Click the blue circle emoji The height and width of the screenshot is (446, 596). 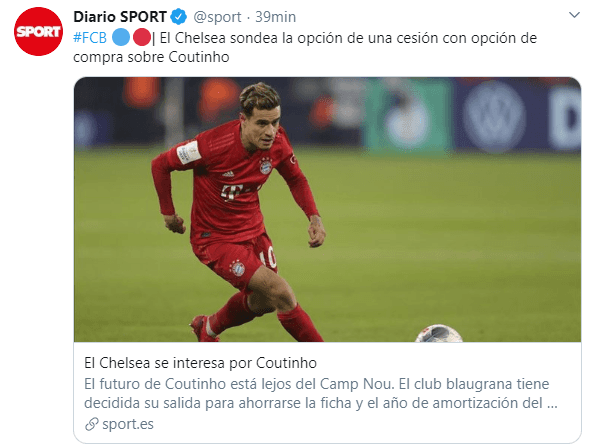point(121,37)
